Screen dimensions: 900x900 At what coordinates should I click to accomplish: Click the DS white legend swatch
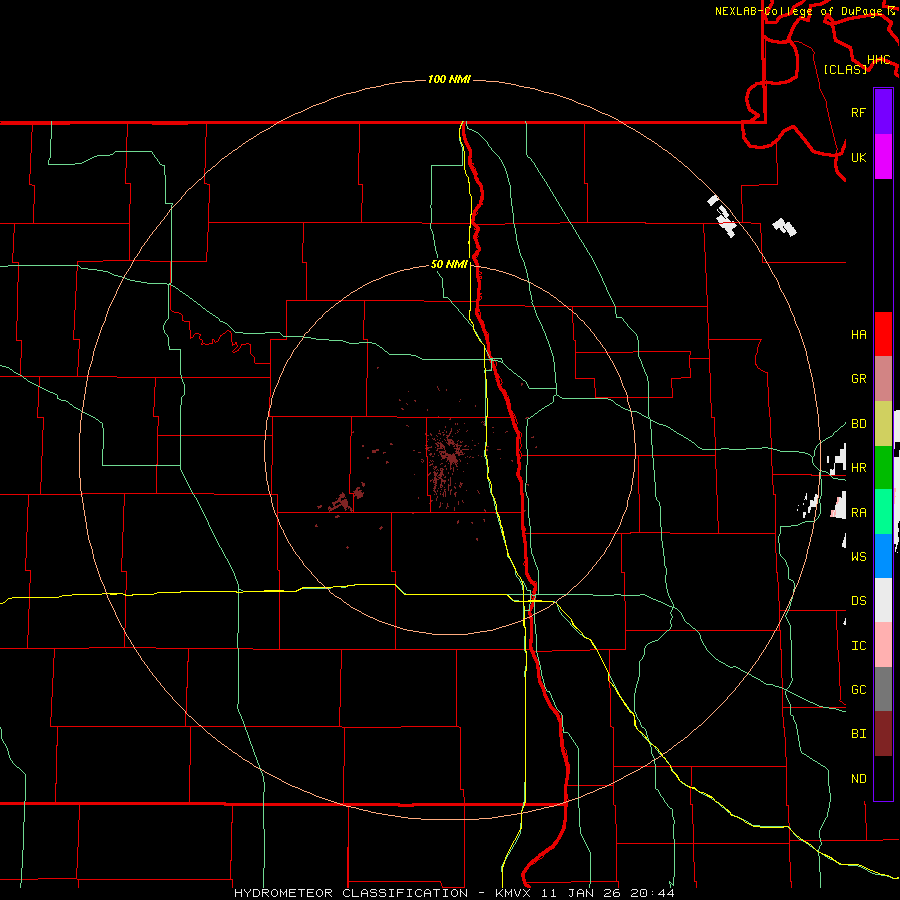[883, 600]
